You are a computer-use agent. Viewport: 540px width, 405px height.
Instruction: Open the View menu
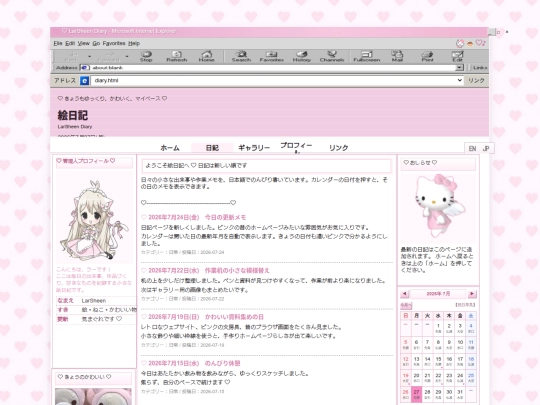83,43
